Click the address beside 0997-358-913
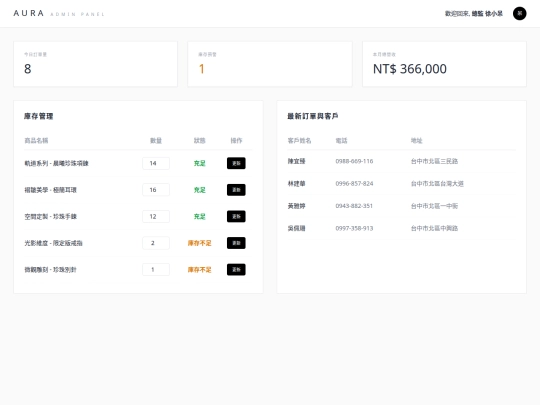The height and width of the screenshot is (405, 540). (x=434, y=228)
